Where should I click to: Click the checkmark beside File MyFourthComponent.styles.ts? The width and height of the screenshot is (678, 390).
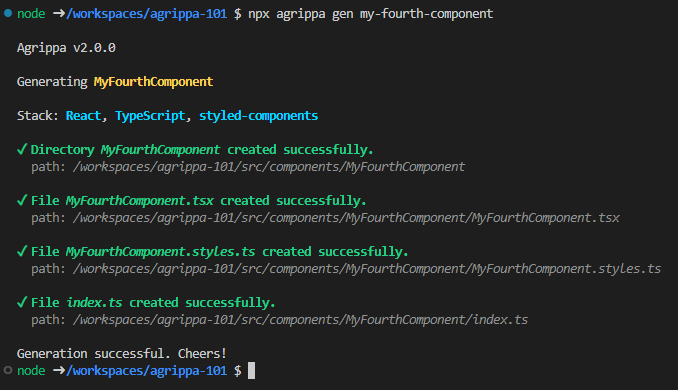(22, 252)
